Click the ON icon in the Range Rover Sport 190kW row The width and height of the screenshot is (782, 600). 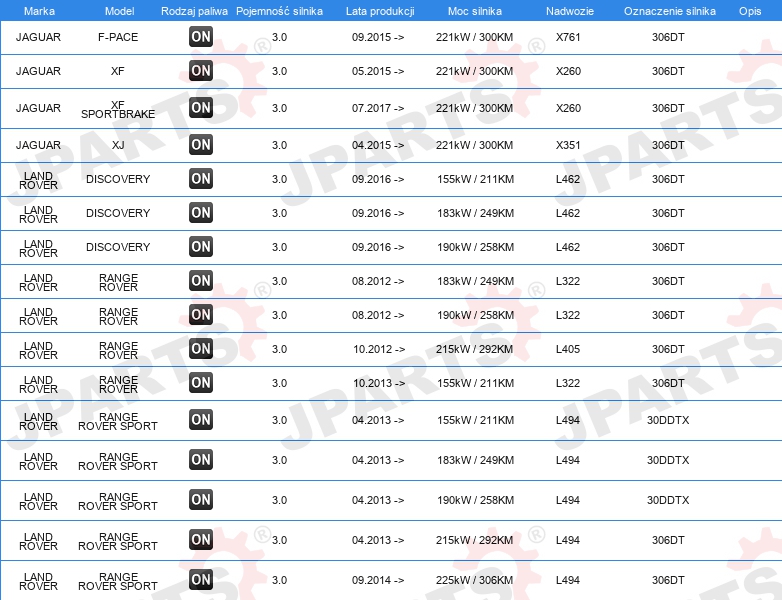(x=201, y=499)
